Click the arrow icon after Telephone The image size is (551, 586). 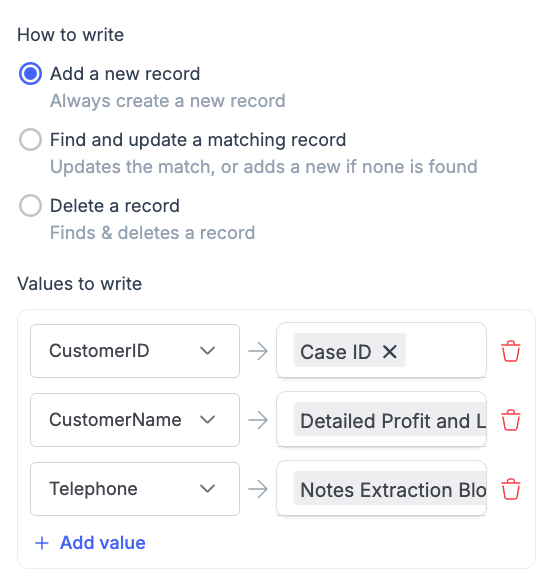click(x=258, y=489)
